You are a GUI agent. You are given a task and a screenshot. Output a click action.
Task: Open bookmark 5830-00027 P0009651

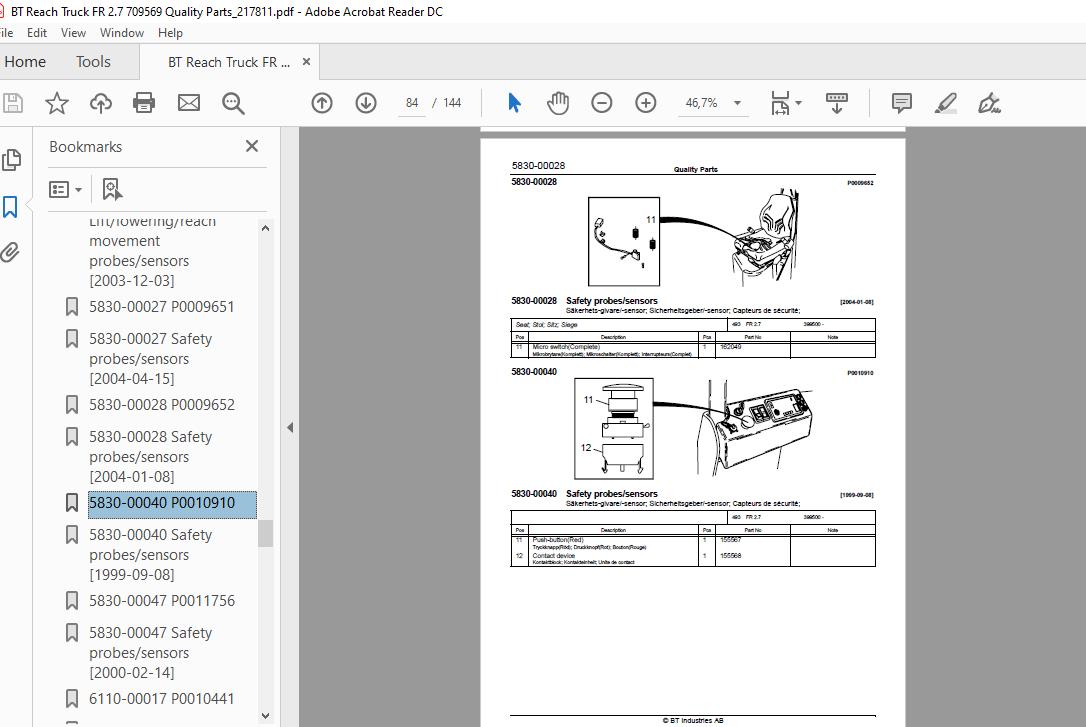pyautogui.click(x=161, y=307)
